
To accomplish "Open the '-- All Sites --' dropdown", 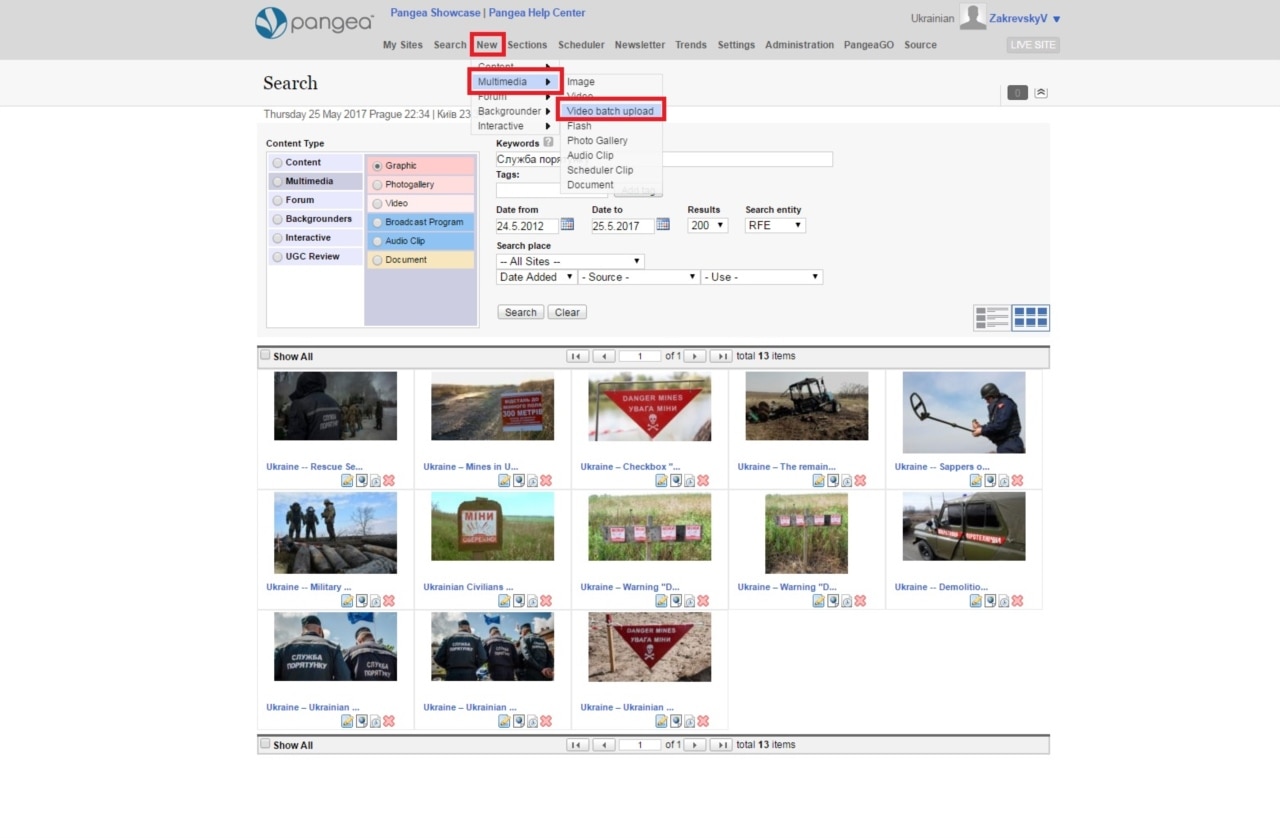I will click(570, 261).
